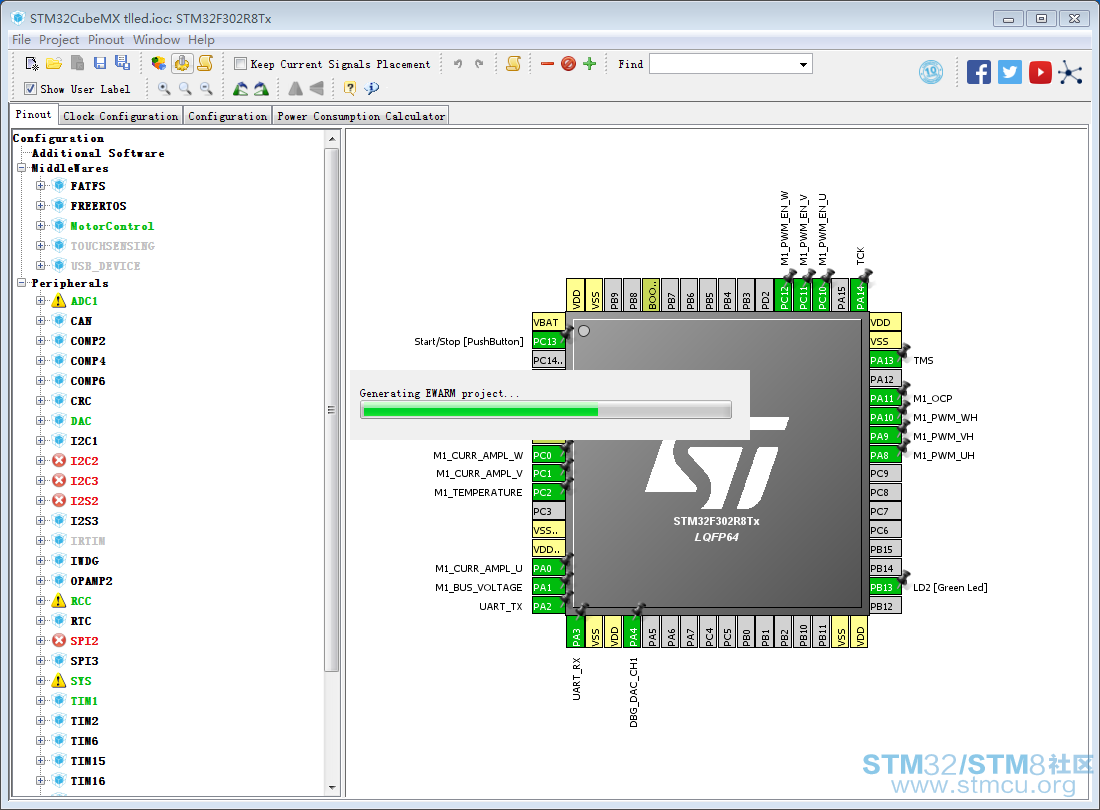Select SPI2 in the peripherals tree

tap(84, 641)
